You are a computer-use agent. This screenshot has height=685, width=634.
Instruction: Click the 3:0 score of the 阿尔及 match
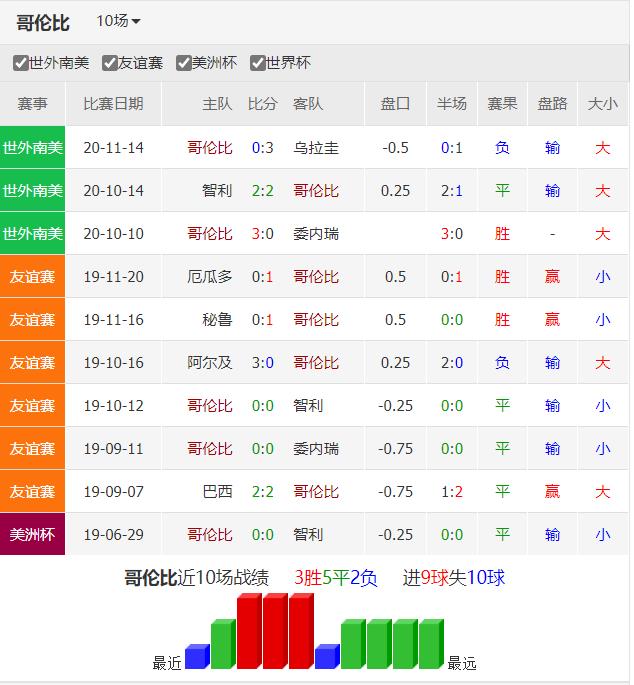262,363
